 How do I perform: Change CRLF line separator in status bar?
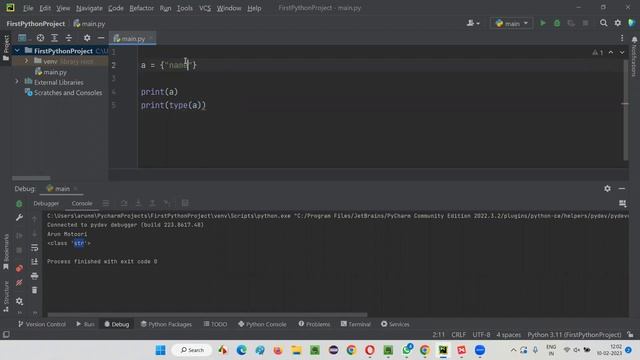tap(458, 335)
